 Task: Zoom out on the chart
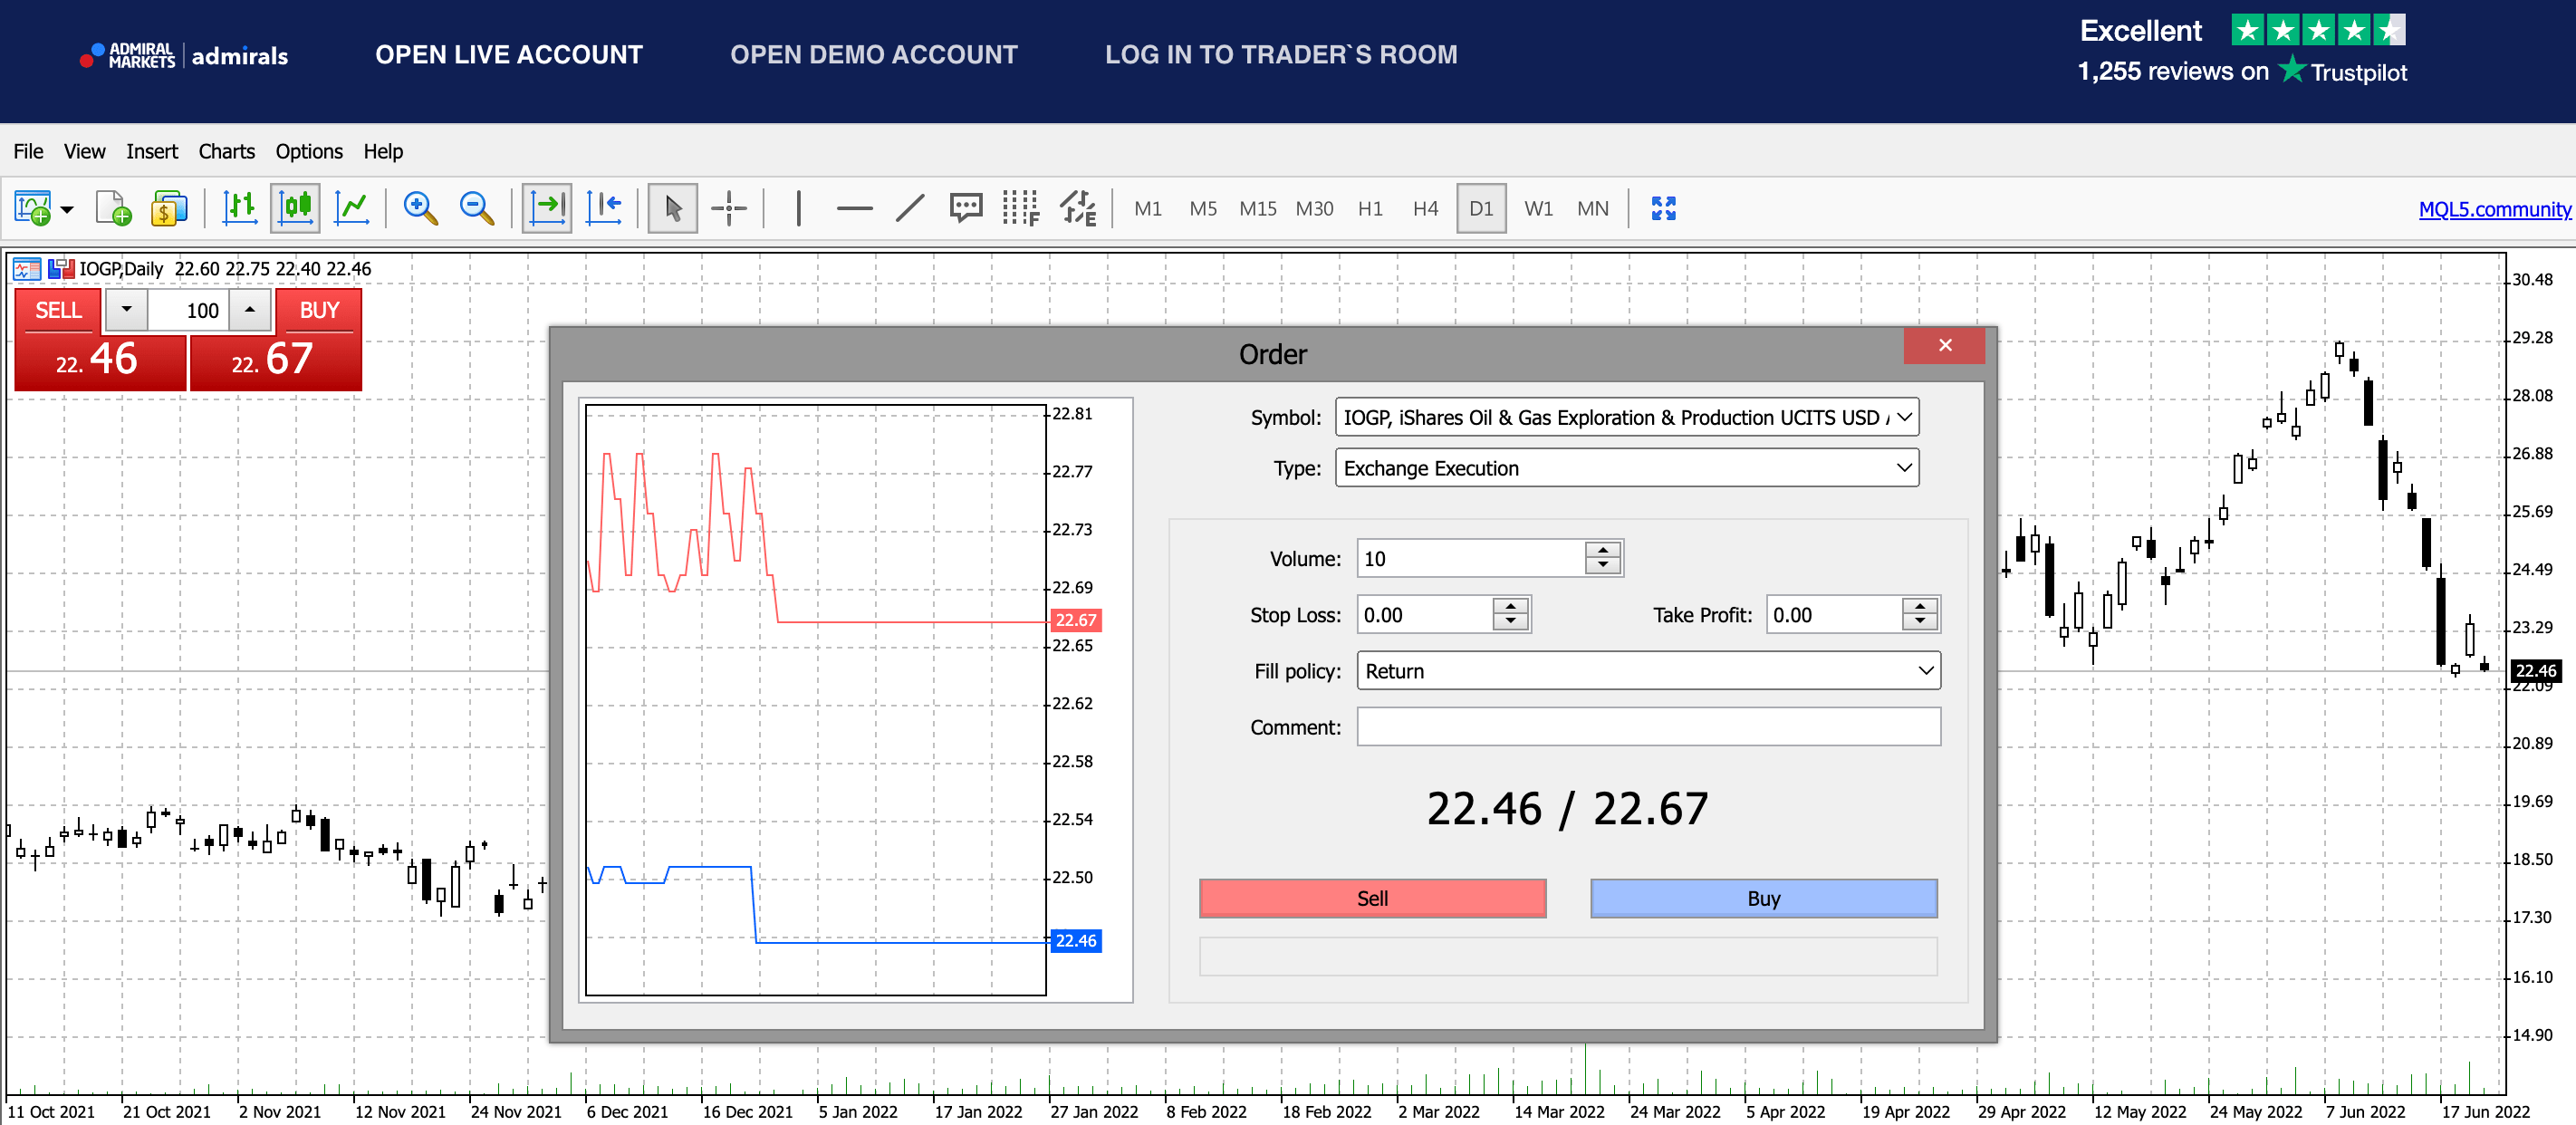pyautogui.click(x=477, y=209)
